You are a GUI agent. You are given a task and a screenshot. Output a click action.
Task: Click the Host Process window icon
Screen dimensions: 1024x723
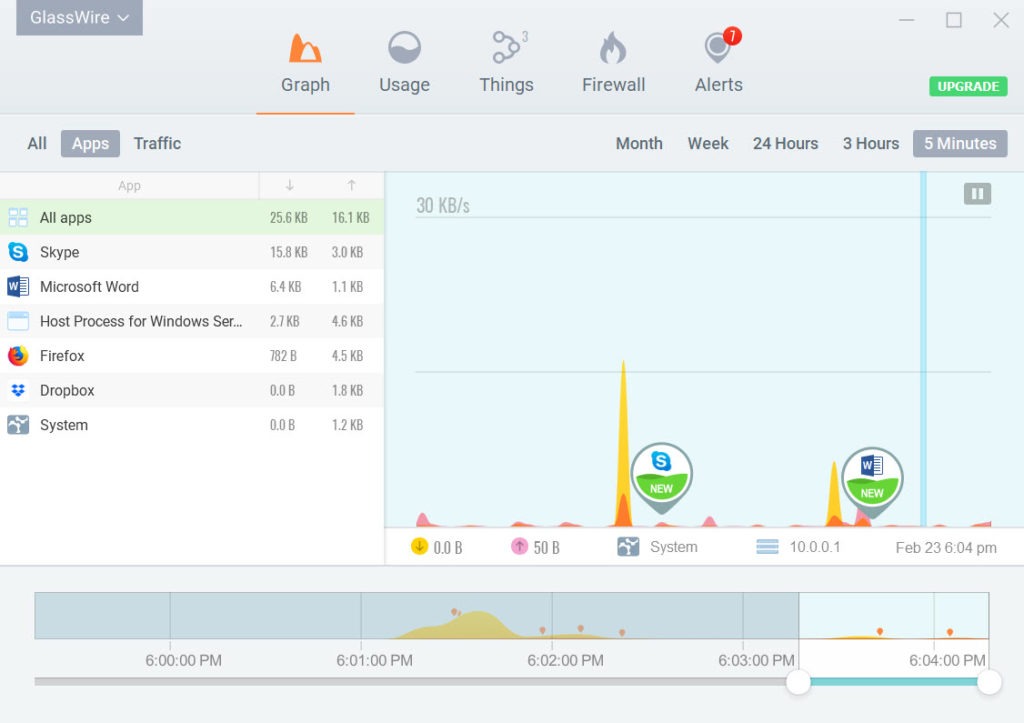coord(18,321)
